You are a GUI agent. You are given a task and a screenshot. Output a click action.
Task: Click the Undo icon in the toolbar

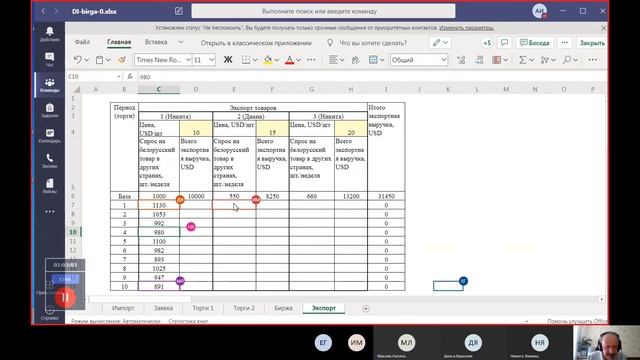coord(77,60)
